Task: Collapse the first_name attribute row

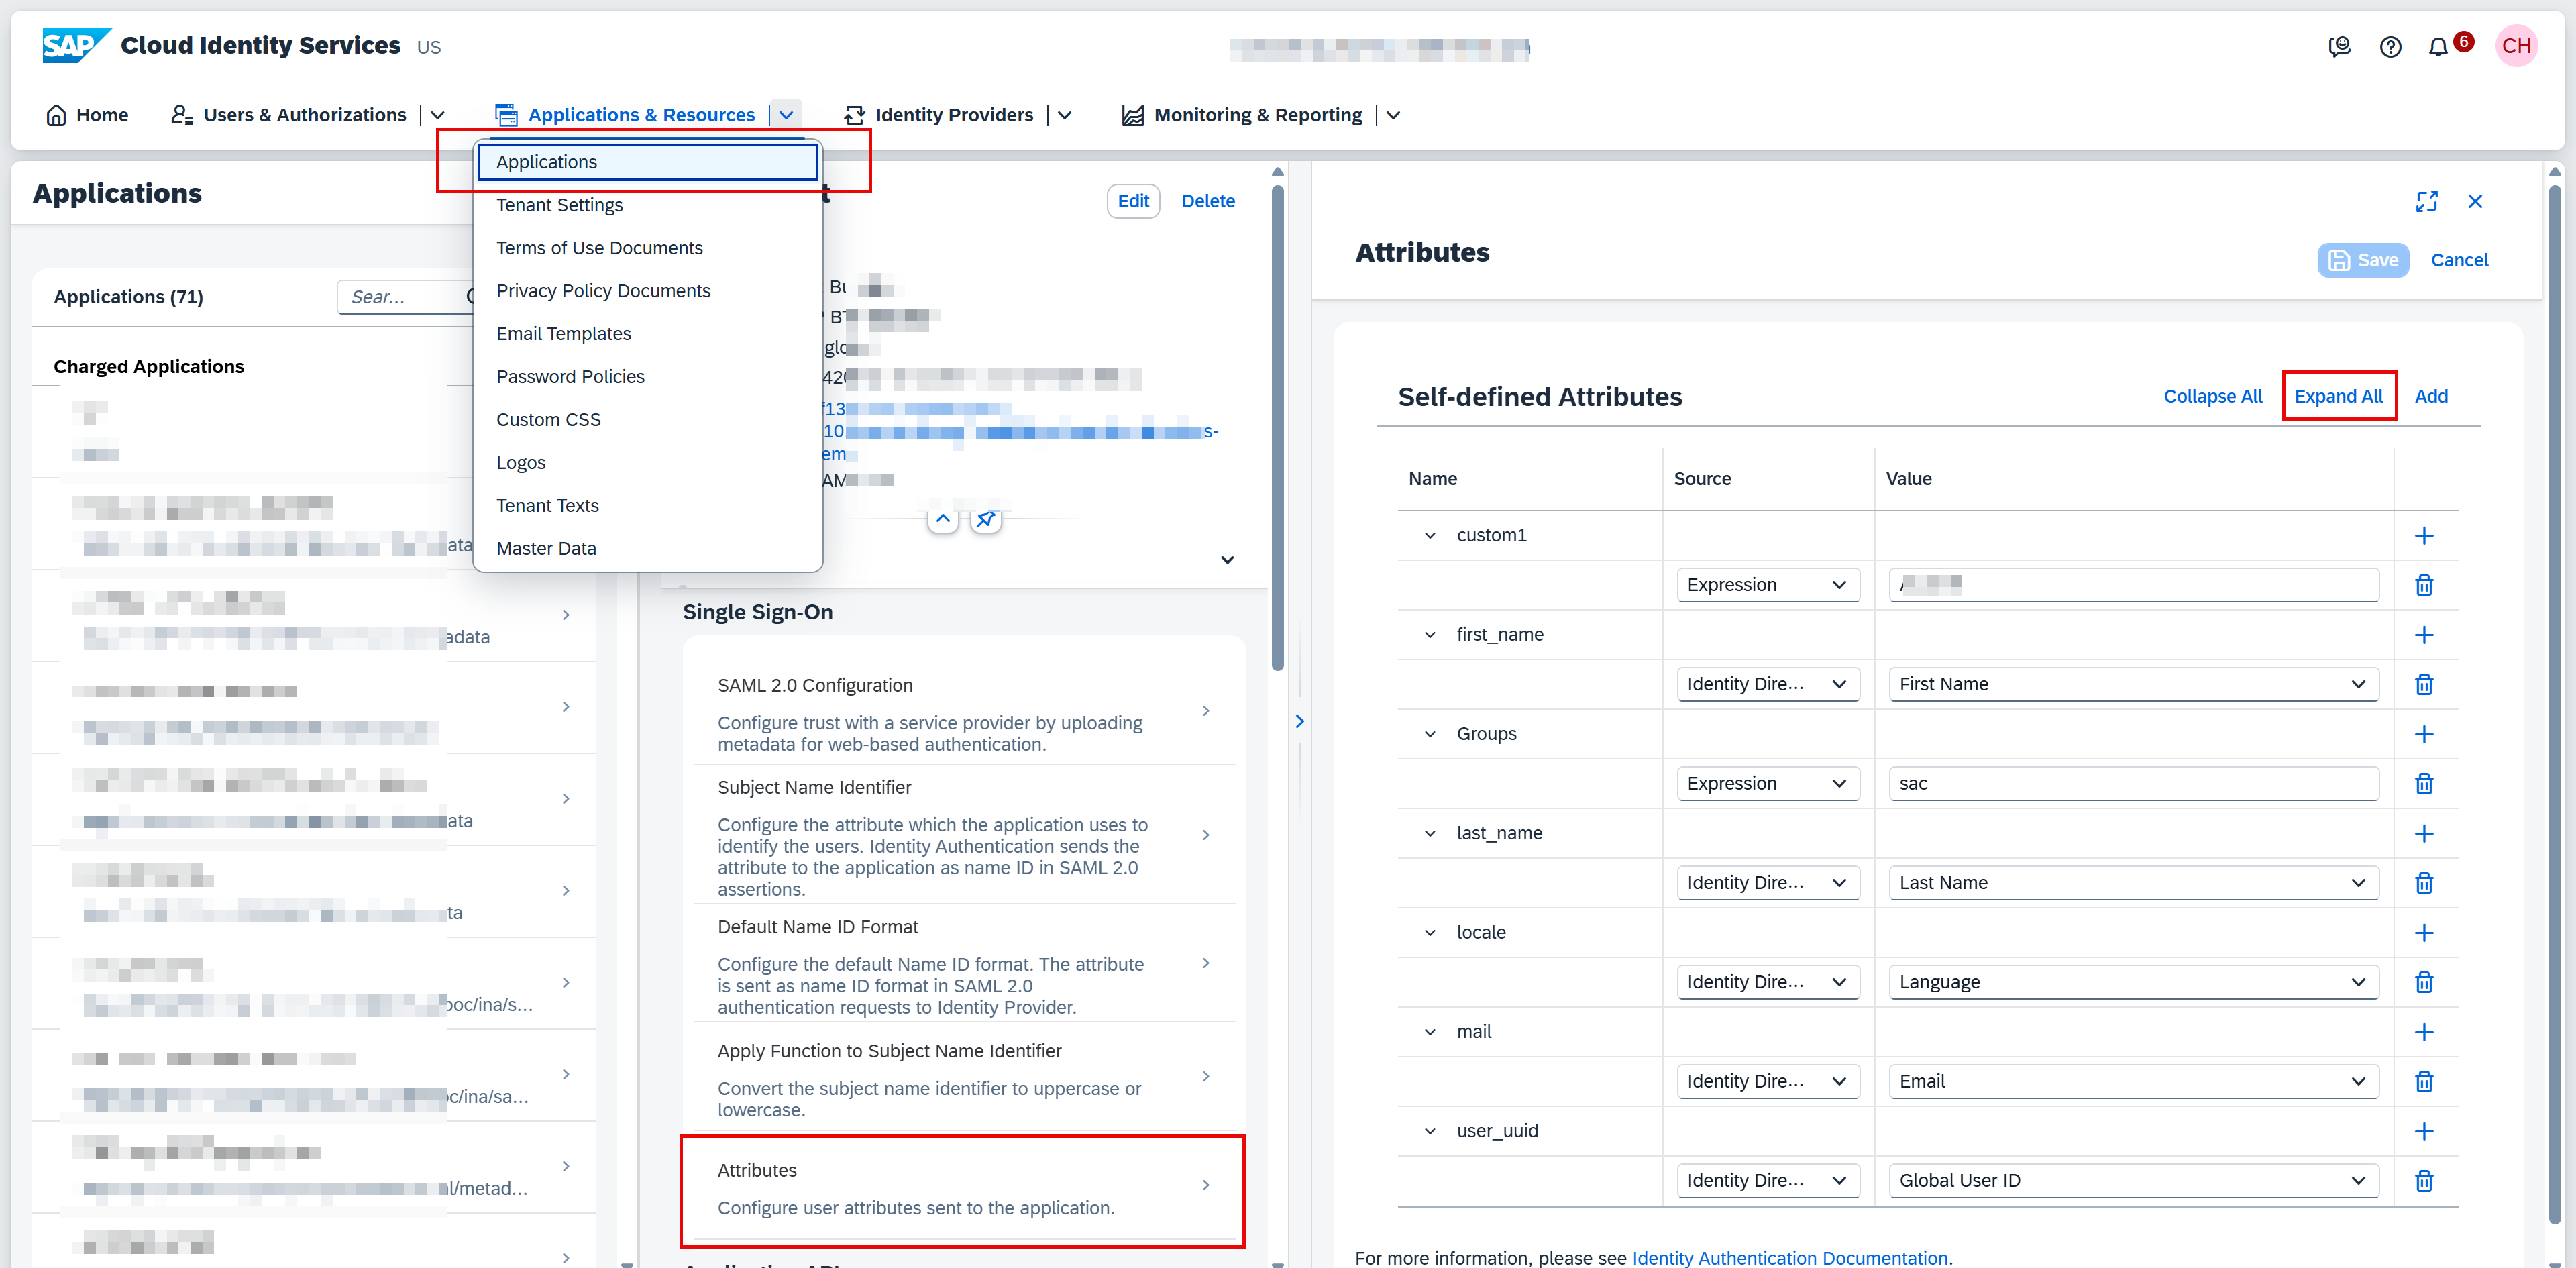Action: [x=1430, y=635]
